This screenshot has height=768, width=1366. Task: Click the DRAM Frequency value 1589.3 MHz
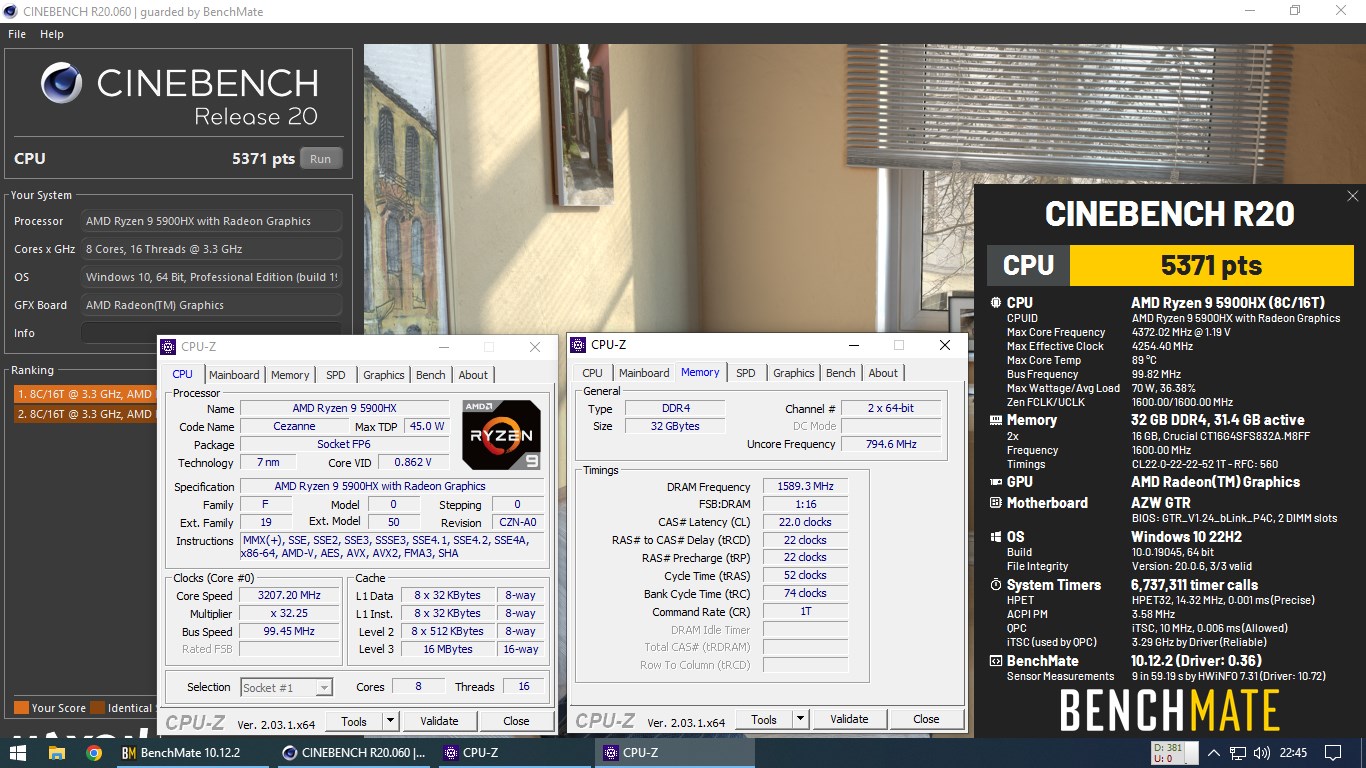[x=805, y=486]
